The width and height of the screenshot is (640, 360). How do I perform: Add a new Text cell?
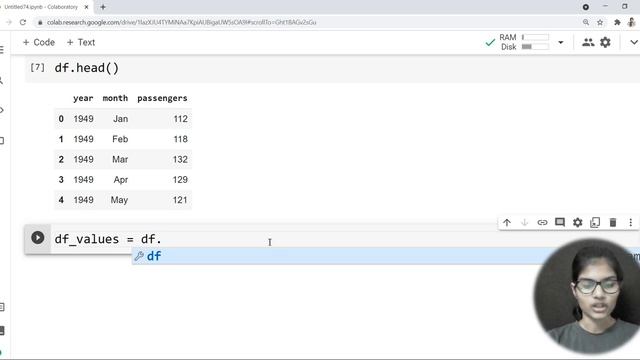tap(81, 42)
